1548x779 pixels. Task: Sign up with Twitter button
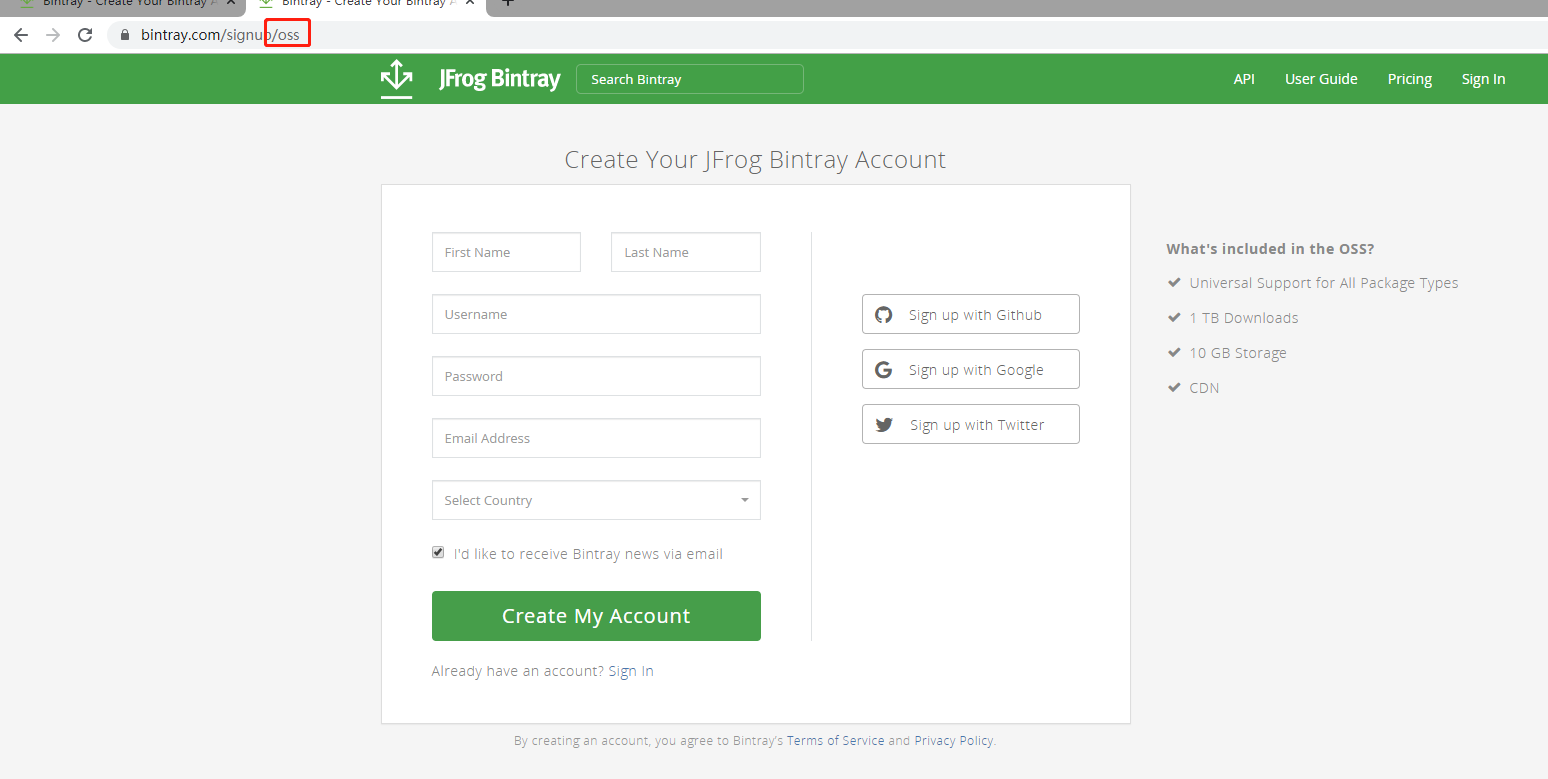[x=971, y=424]
